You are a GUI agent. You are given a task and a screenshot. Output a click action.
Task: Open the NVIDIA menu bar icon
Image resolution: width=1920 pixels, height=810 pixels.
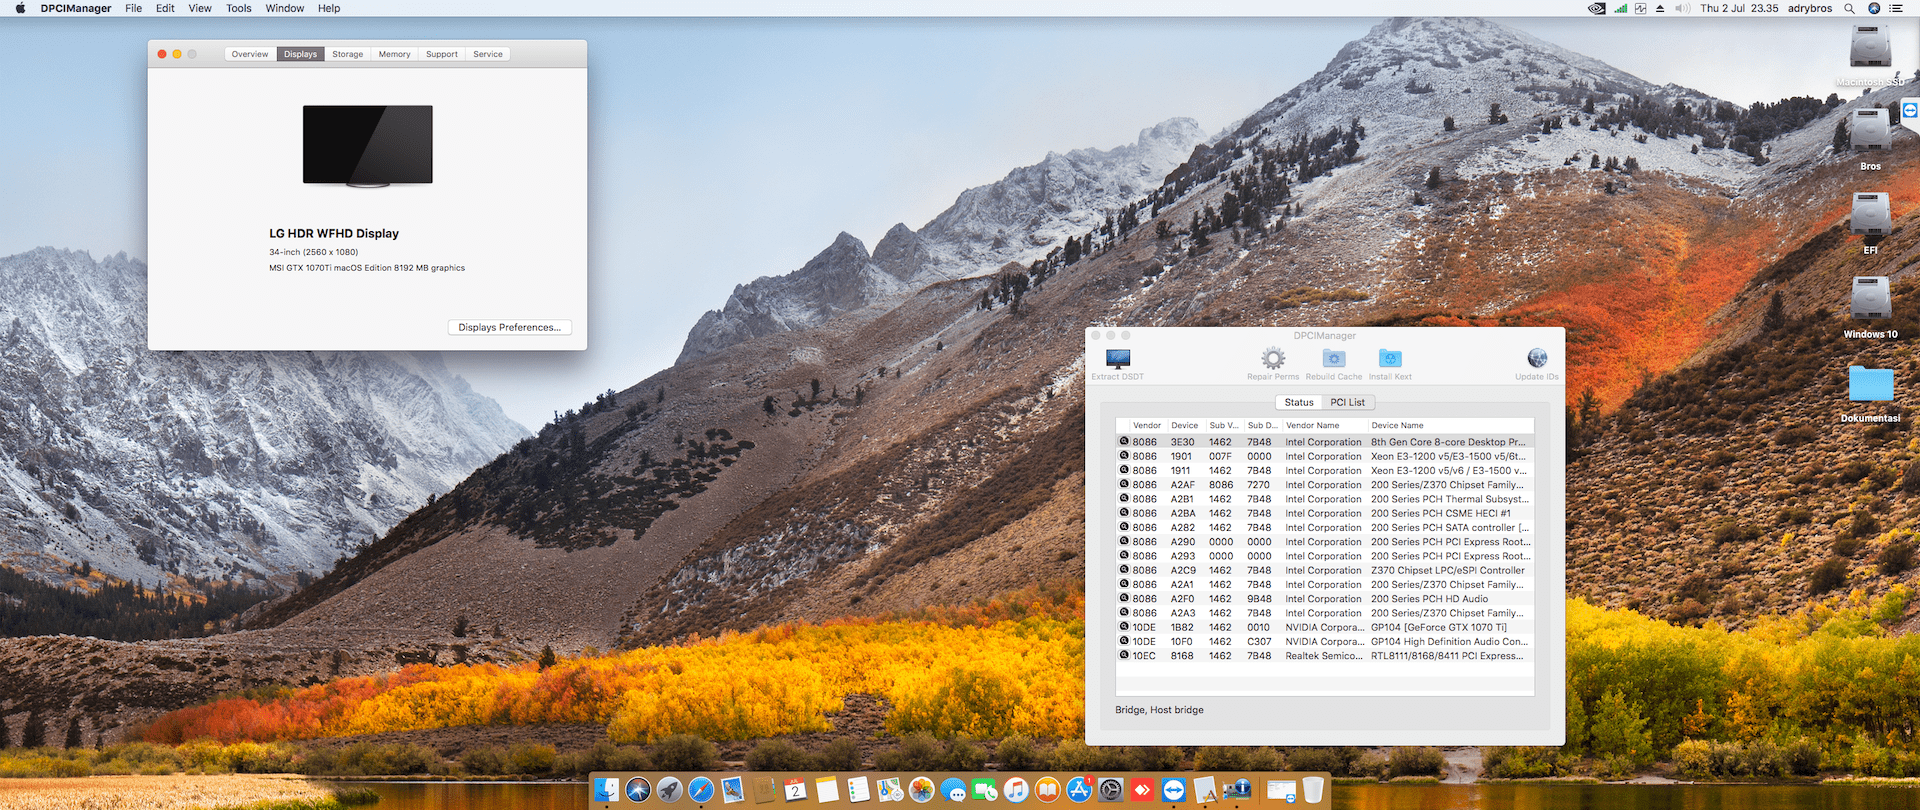pyautogui.click(x=1597, y=8)
